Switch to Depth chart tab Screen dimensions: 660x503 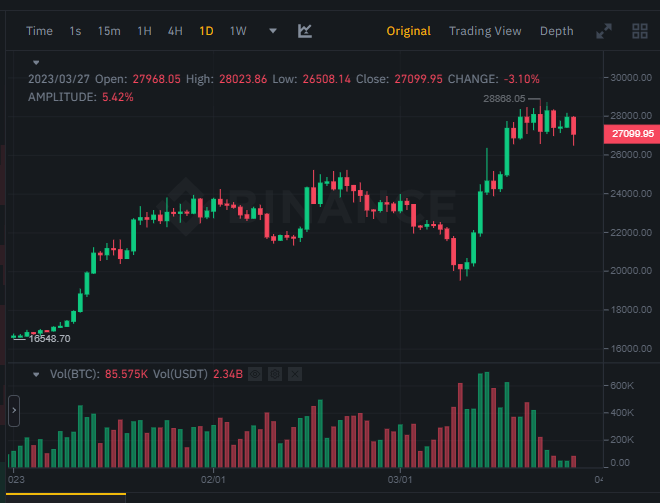(x=556, y=31)
